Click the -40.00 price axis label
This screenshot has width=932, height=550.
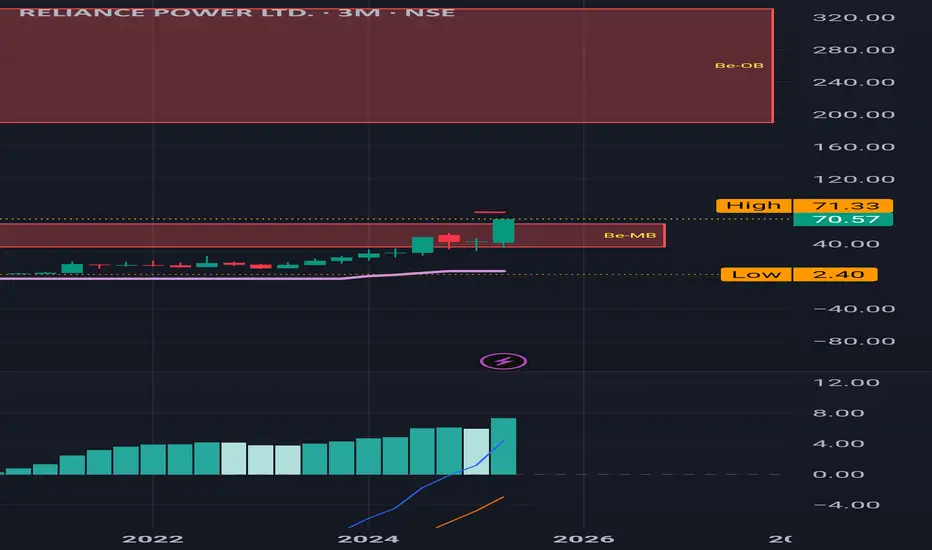(x=854, y=309)
